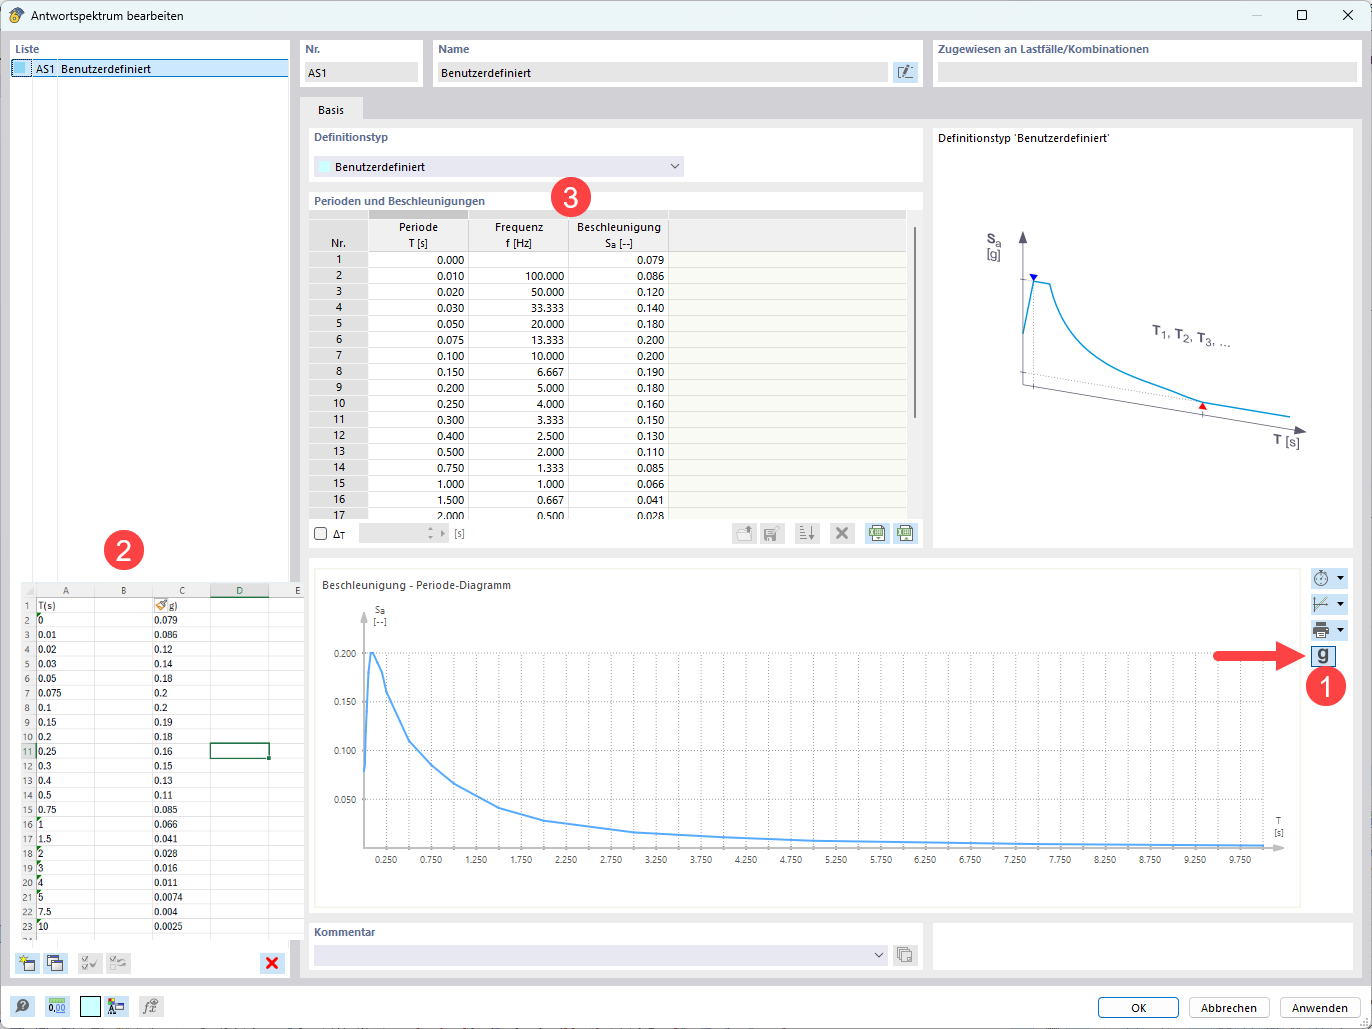The width and height of the screenshot is (1372, 1029).
Task: Click the select all checkmarks icon
Action: (x=90, y=963)
